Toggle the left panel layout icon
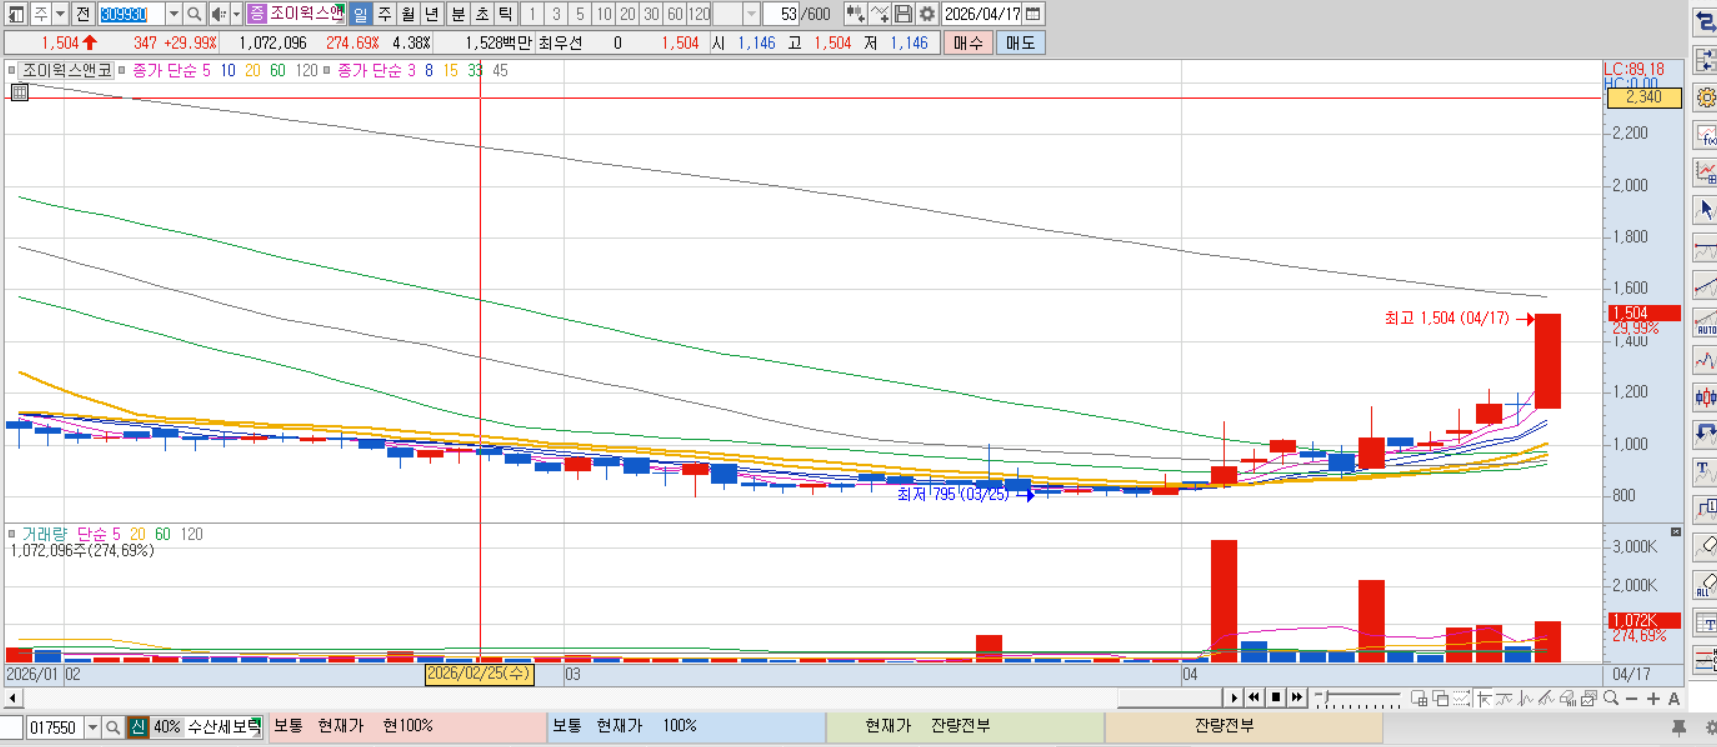Screen dimensions: 1717x747 (16, 14)
